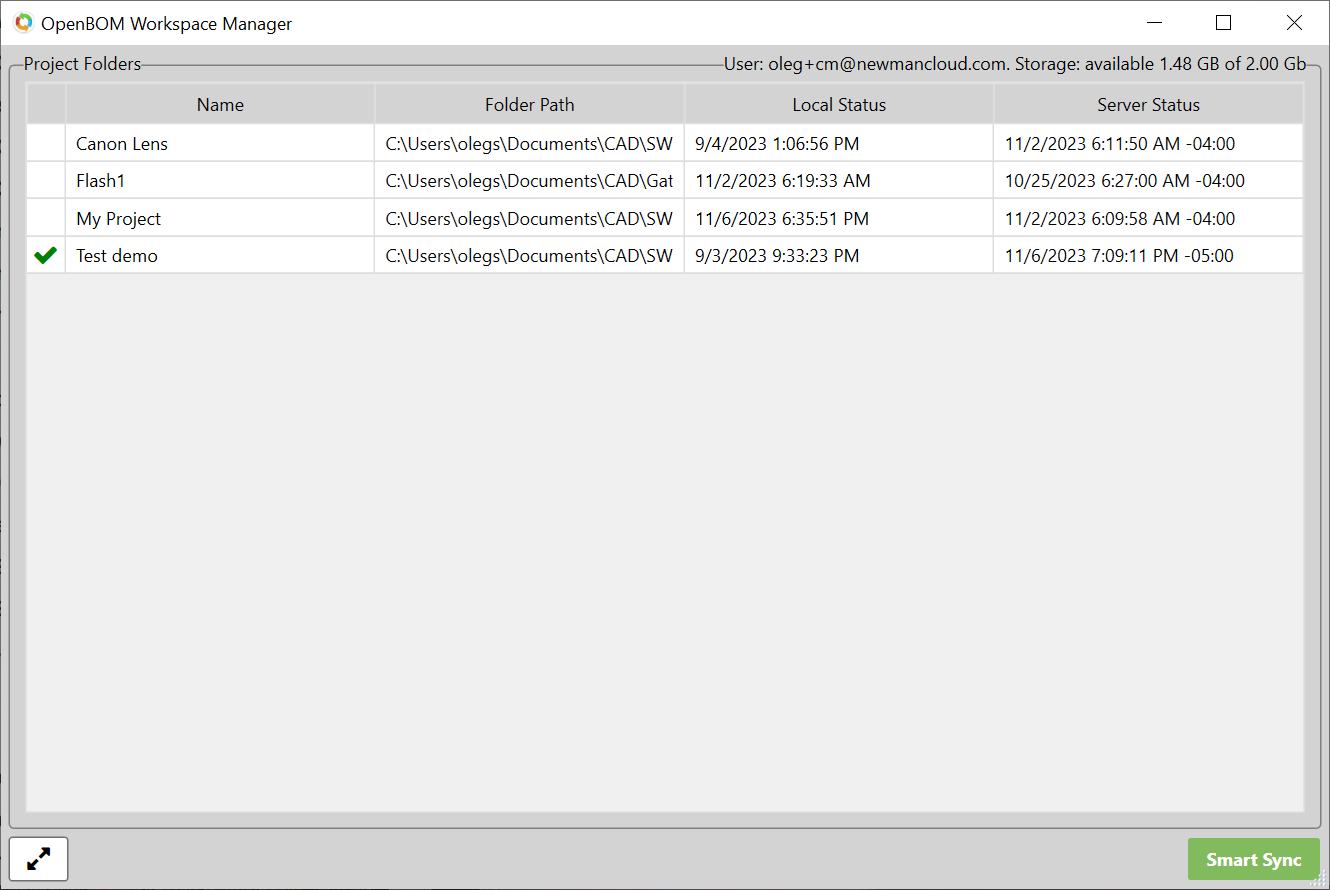Click local status 9/4/2023 1:06:56 PM
Image resolution: width=1330 pixels, height=890 pixels.
coord(777,144)
